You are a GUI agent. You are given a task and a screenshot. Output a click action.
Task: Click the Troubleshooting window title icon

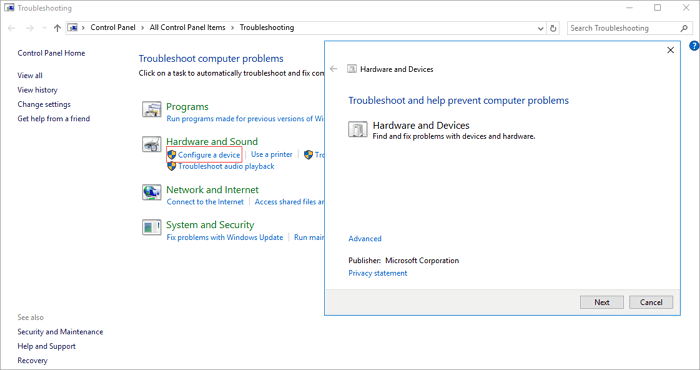[9, 8]
